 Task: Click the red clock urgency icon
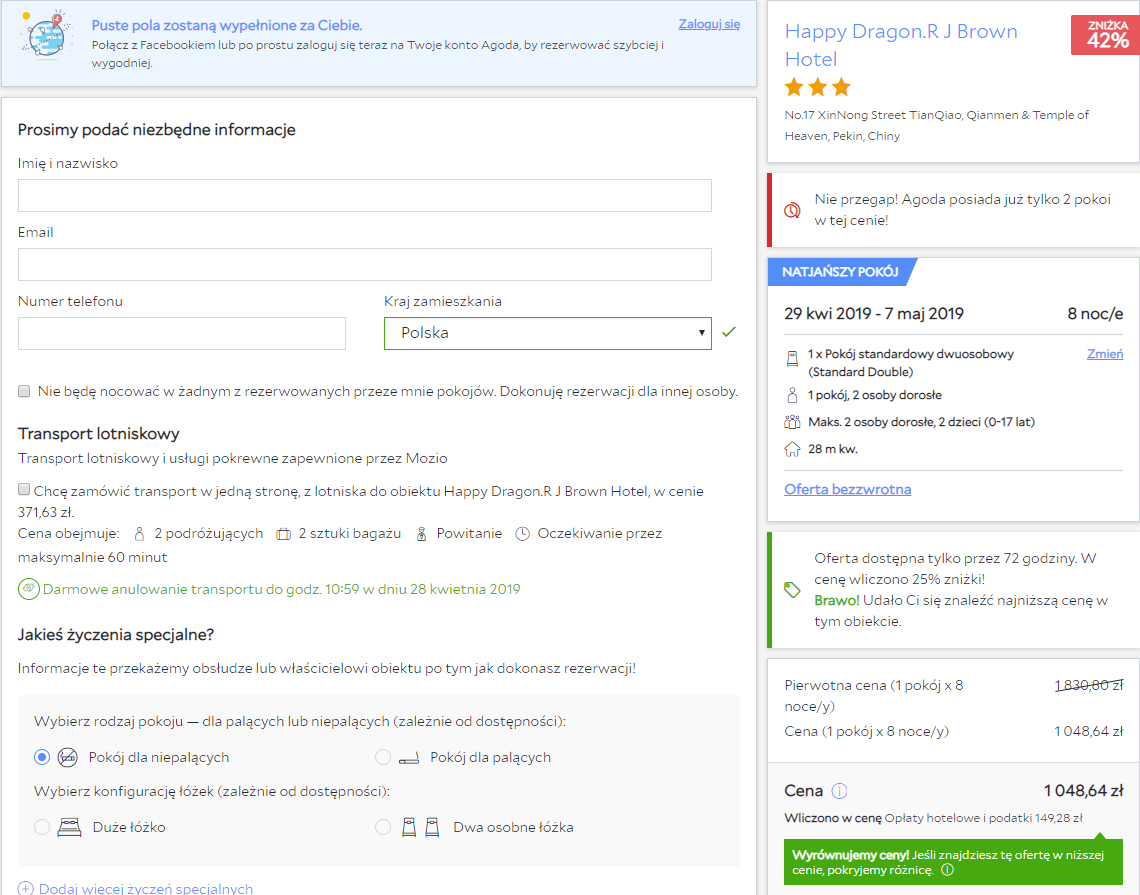pyautogui.click(x=792, y=210)
